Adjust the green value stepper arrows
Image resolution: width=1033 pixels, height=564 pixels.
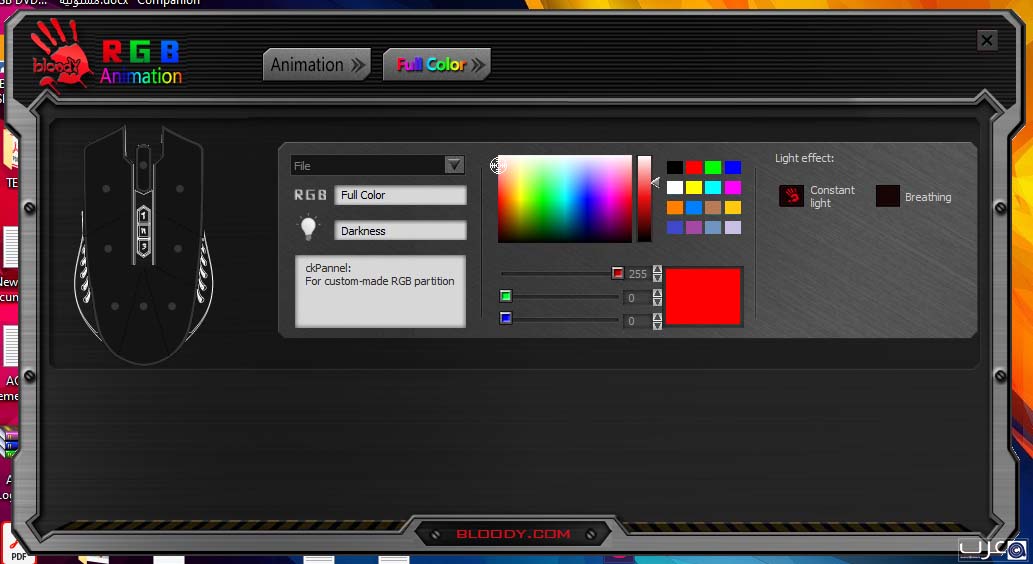[x=657, y=297]
